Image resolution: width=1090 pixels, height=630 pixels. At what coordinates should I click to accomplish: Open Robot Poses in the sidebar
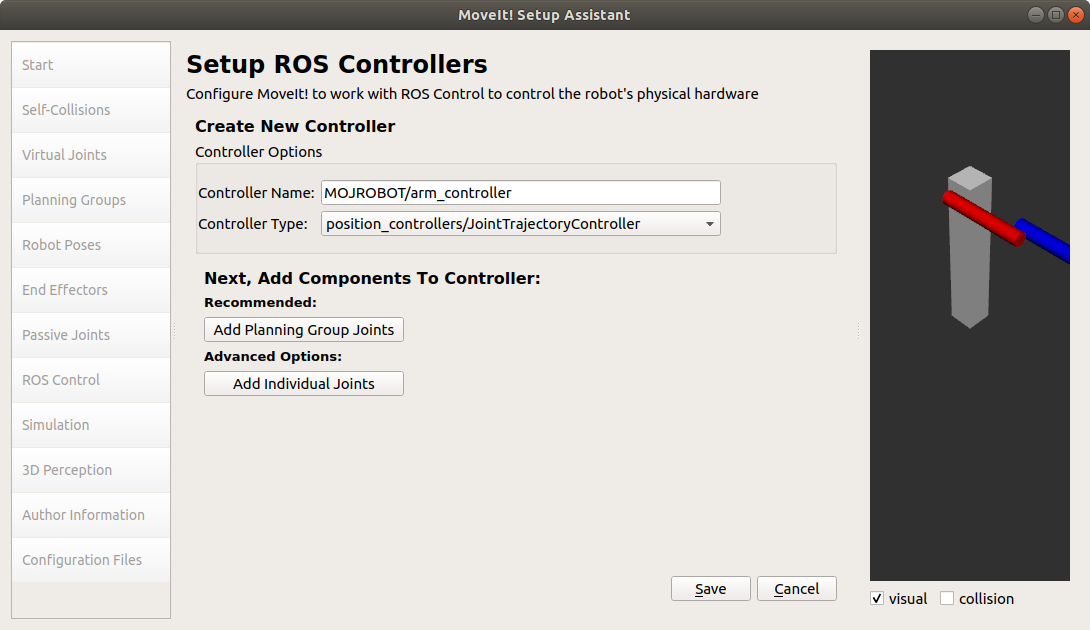91,245
